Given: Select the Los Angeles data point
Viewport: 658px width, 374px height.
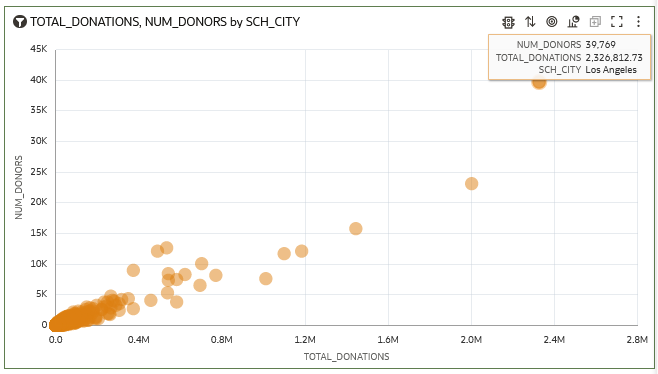Looking at the screenshot, I should [539, 82].
